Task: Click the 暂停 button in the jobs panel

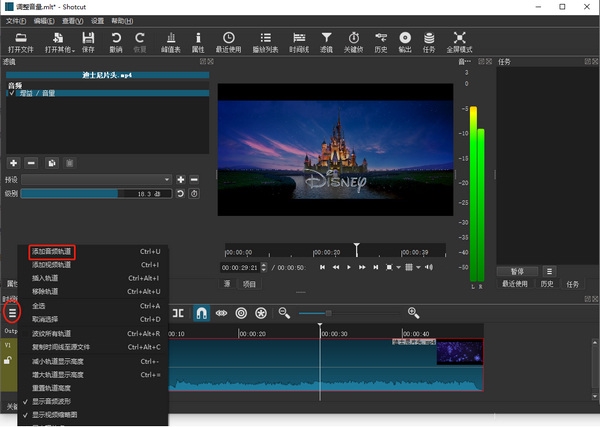Action: [517, 271]
